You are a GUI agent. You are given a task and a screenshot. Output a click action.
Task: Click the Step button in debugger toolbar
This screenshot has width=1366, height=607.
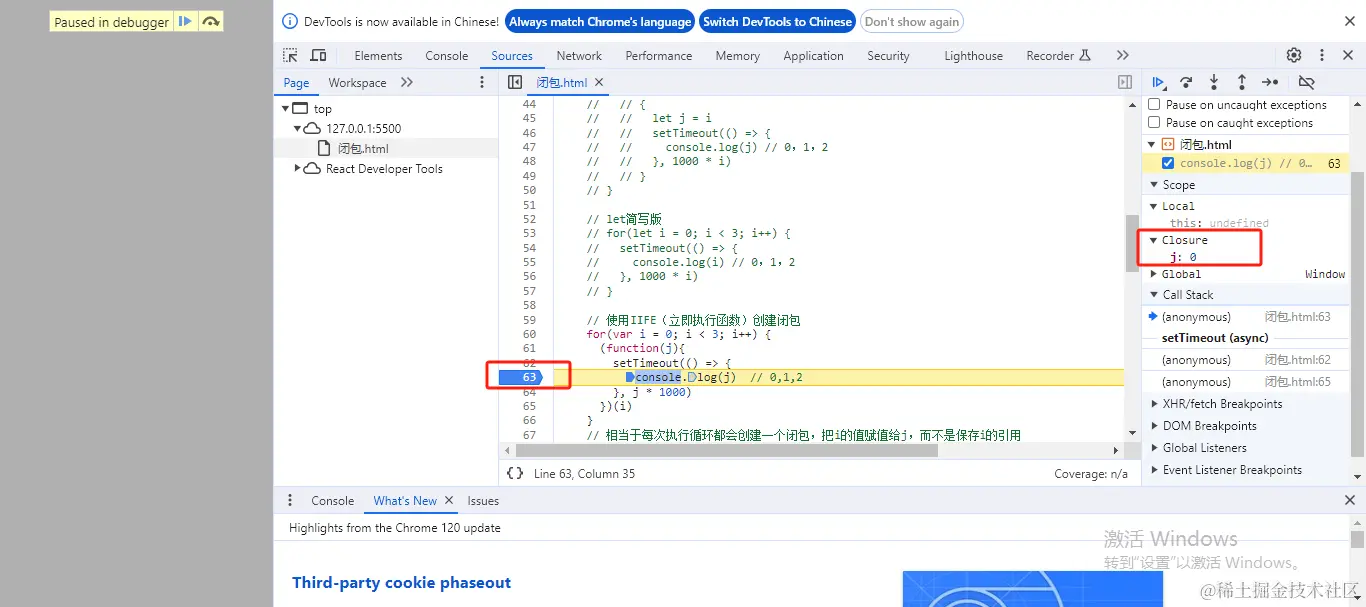tap(1270, 83)
